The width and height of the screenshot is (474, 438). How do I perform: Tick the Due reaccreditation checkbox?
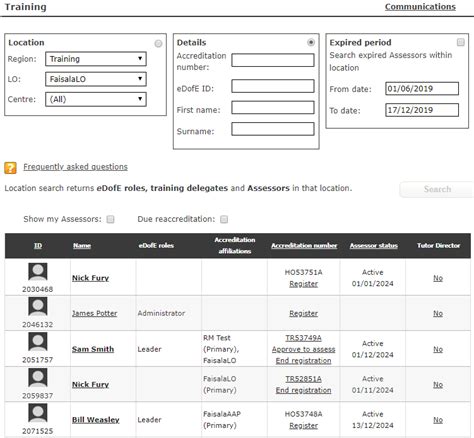[224, 219]
